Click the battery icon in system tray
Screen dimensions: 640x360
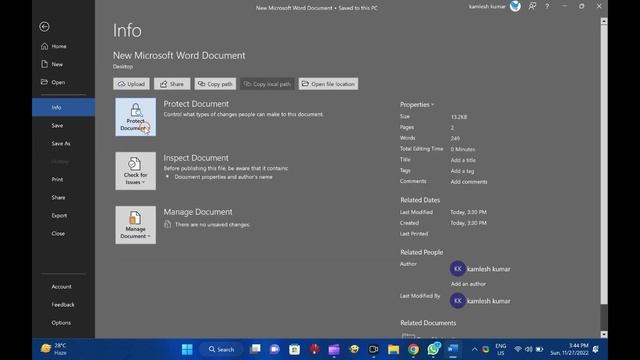[x=540, y=349]
